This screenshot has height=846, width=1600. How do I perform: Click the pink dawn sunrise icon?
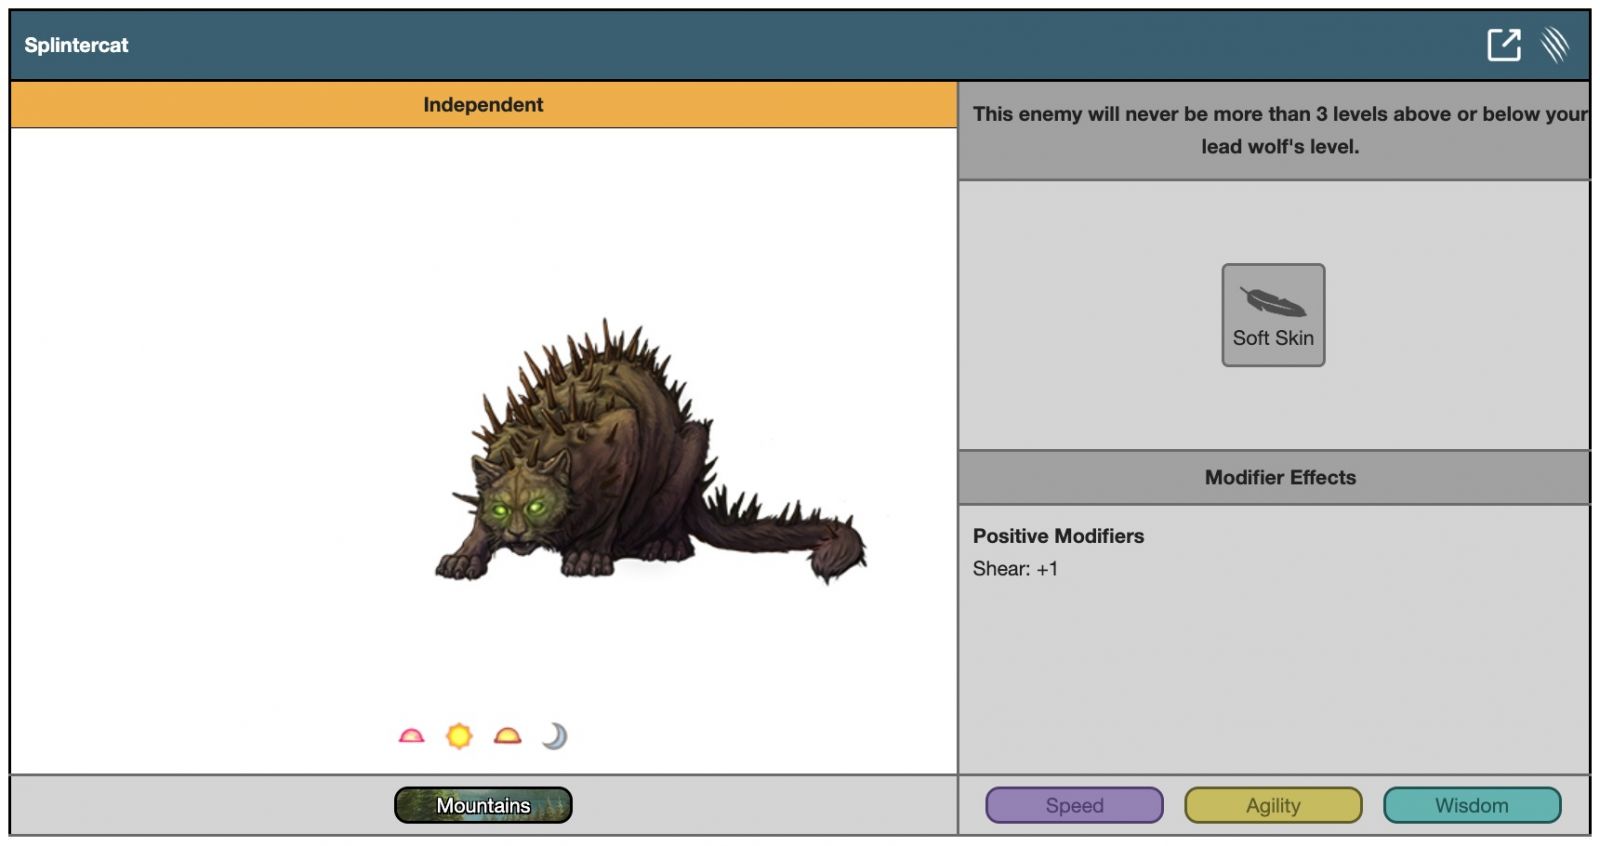(x=411, y=737)
